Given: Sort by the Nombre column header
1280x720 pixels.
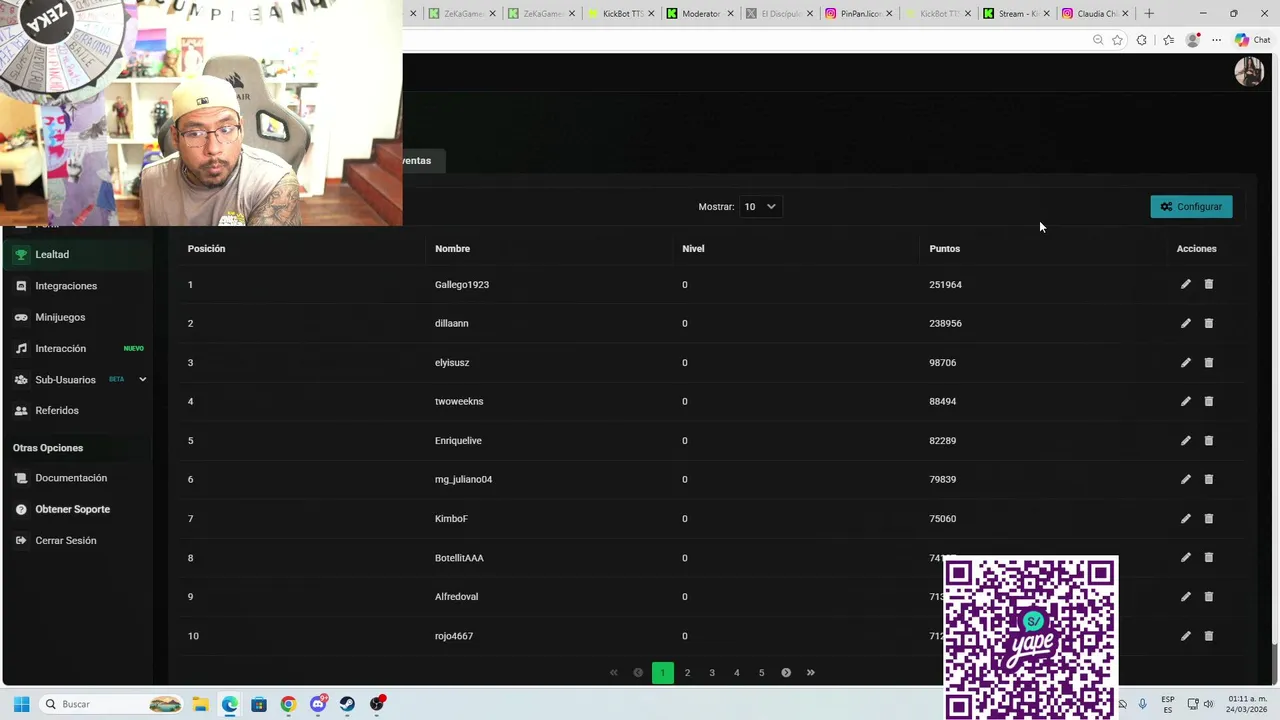Looking at the screenshot, I should click(x=452, y=249).
